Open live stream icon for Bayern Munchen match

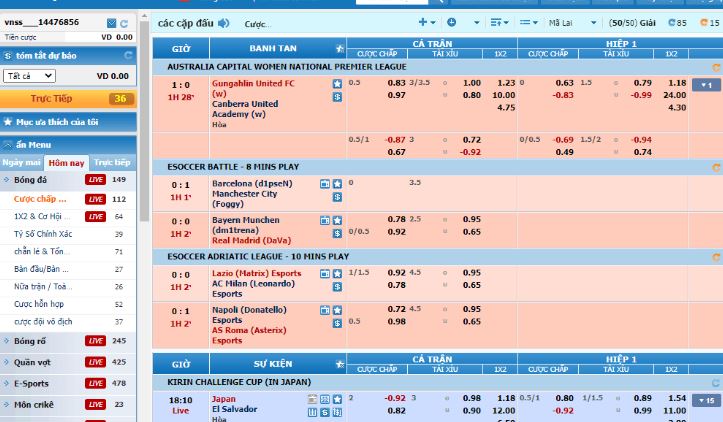(x=325, y=220)
